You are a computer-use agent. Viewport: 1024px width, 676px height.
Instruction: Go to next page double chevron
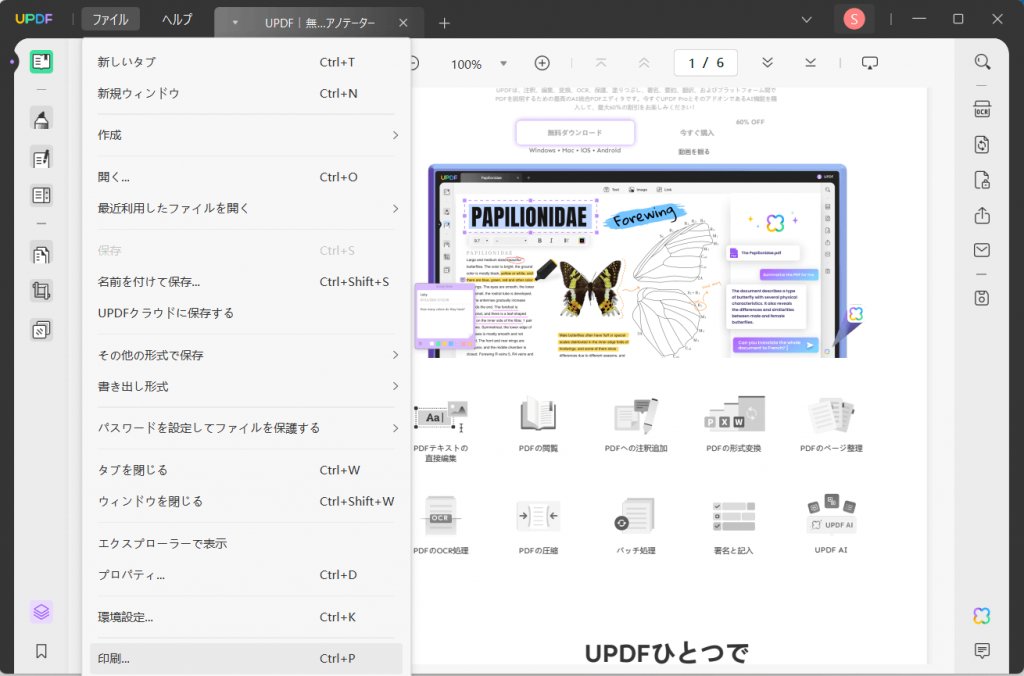point(767,63)
